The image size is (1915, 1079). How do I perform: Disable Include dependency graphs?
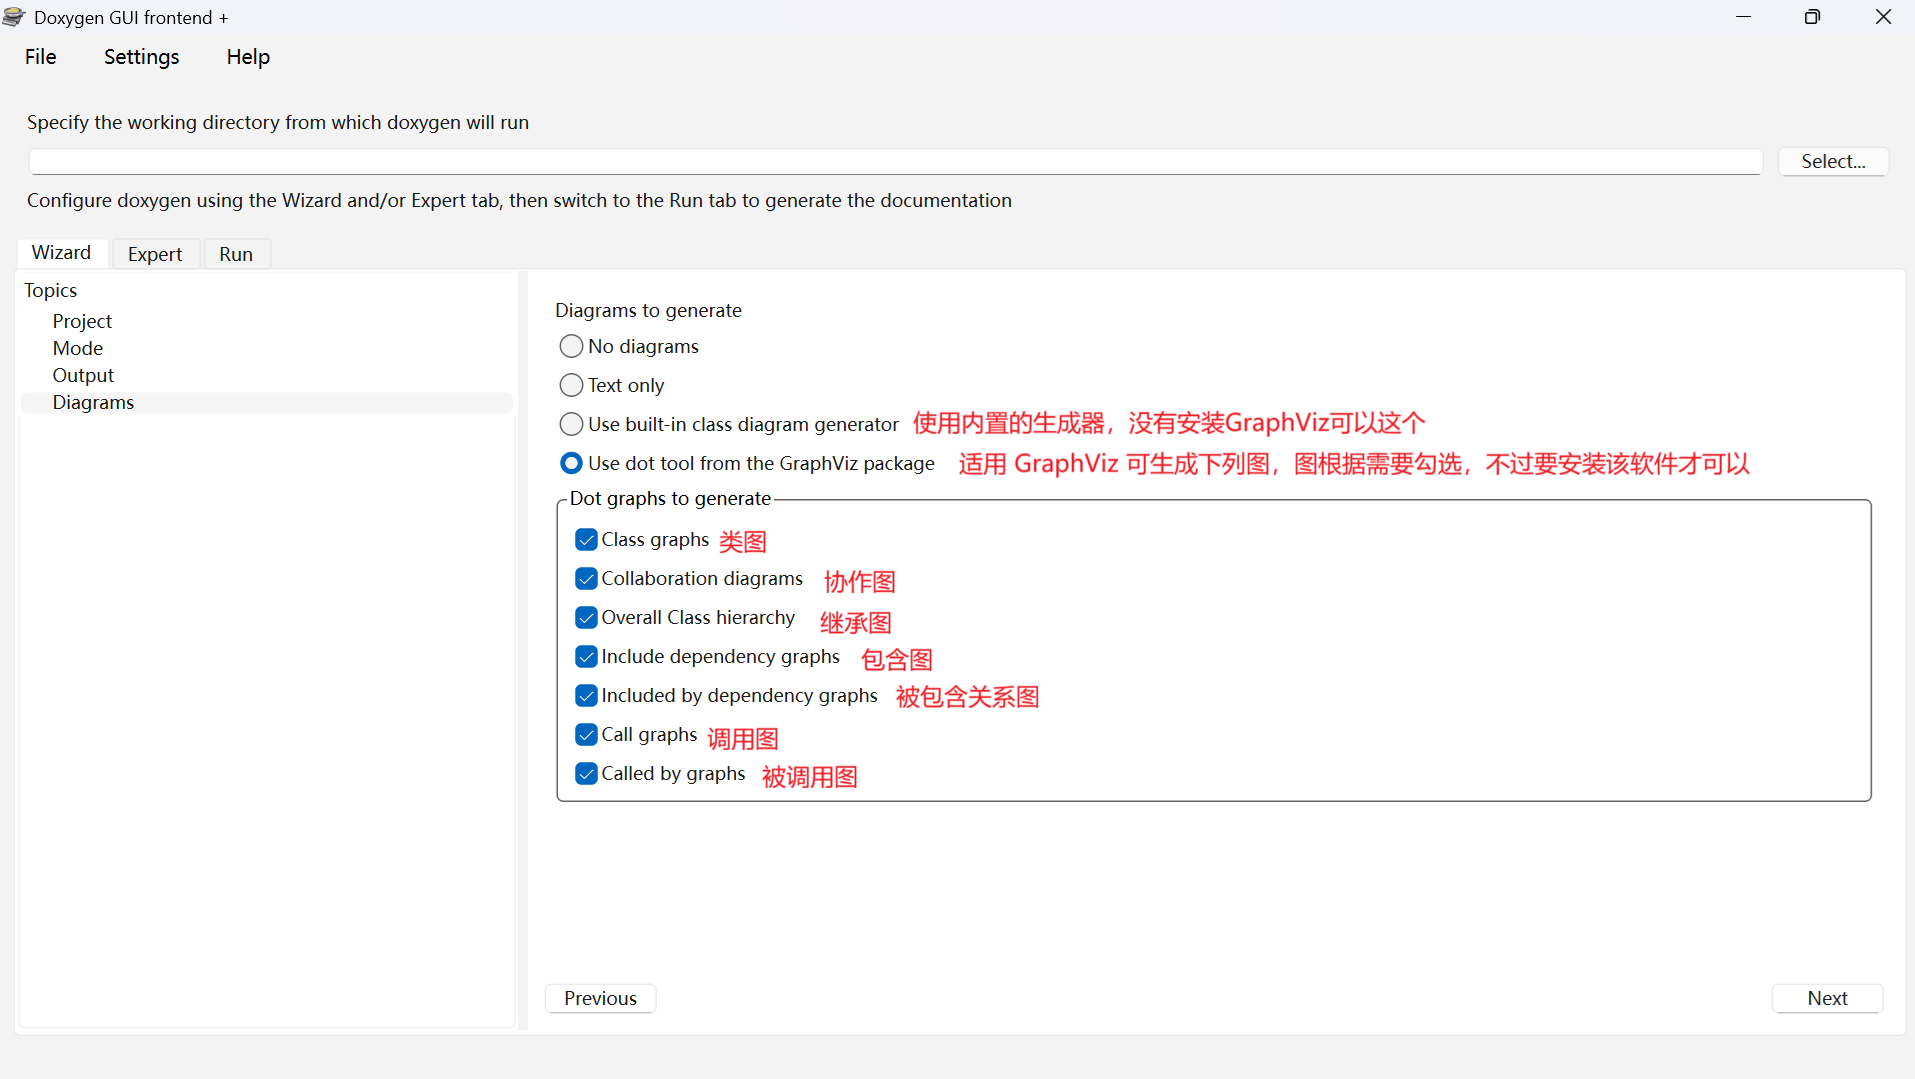(586, 657)
